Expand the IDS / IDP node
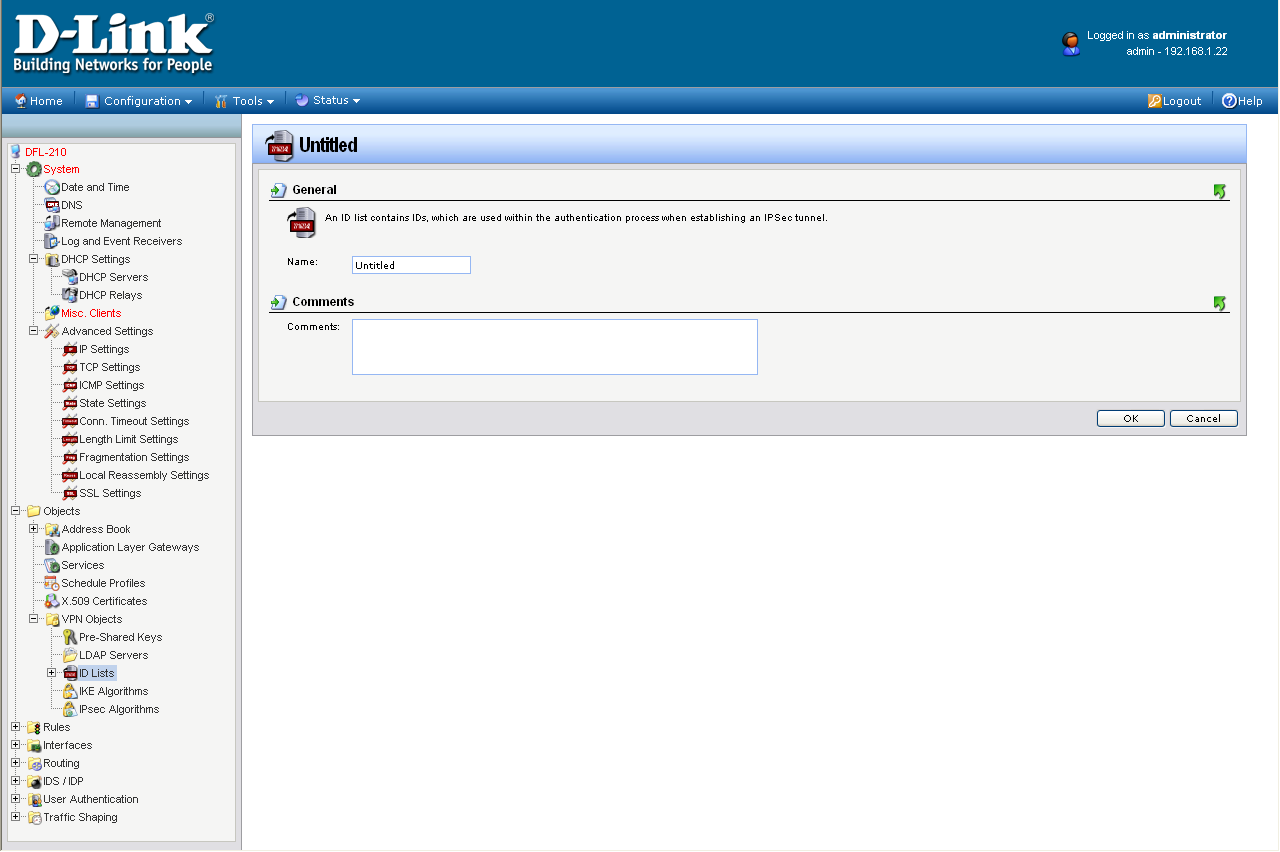 point(15,781)
